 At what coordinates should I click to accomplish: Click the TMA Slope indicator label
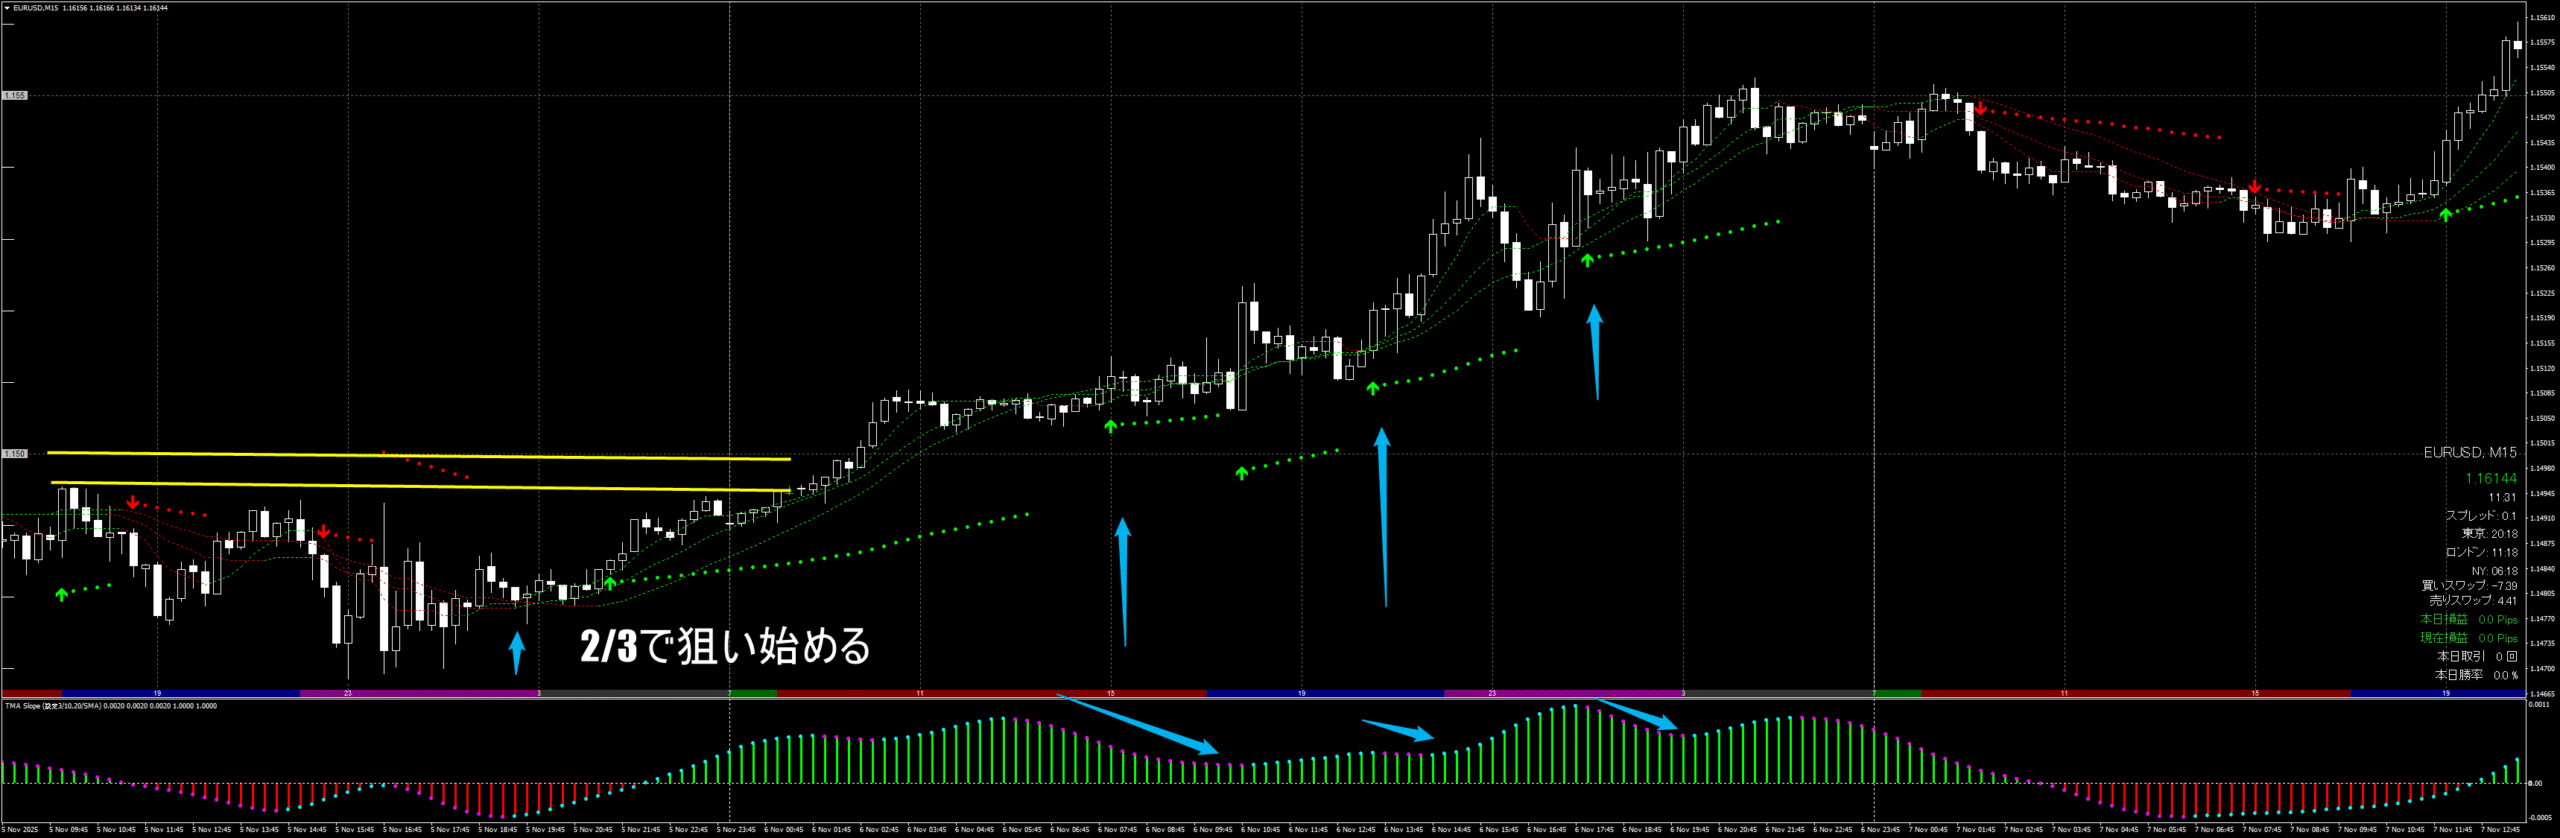(x=110, y=706)
